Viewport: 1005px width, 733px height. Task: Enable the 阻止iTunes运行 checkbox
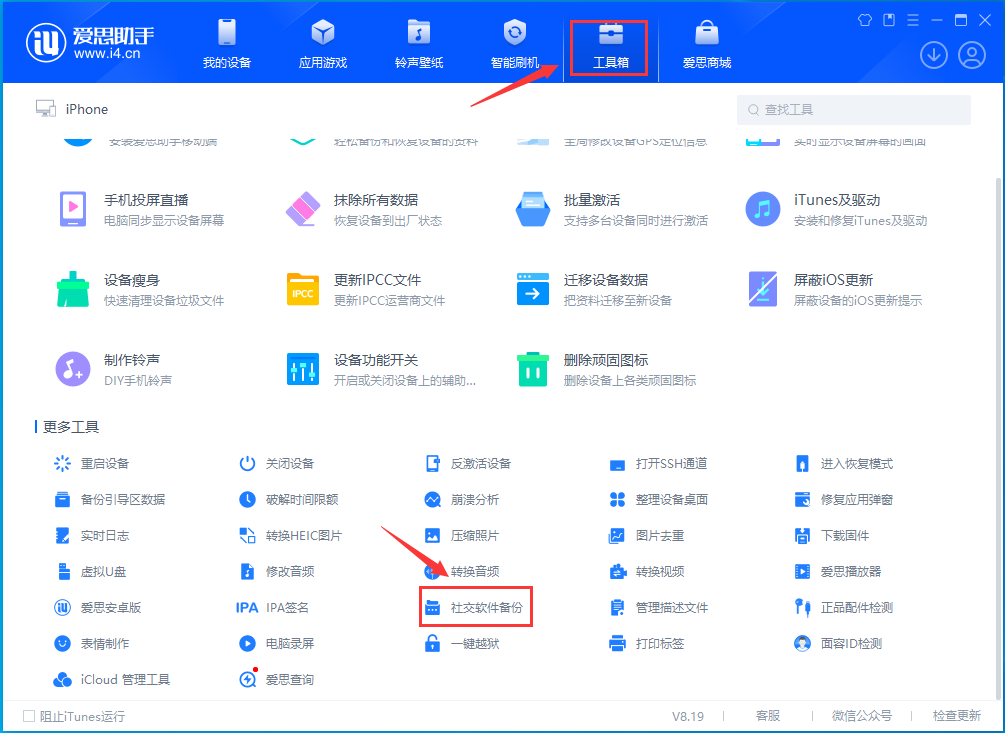[x=29, y=715]
